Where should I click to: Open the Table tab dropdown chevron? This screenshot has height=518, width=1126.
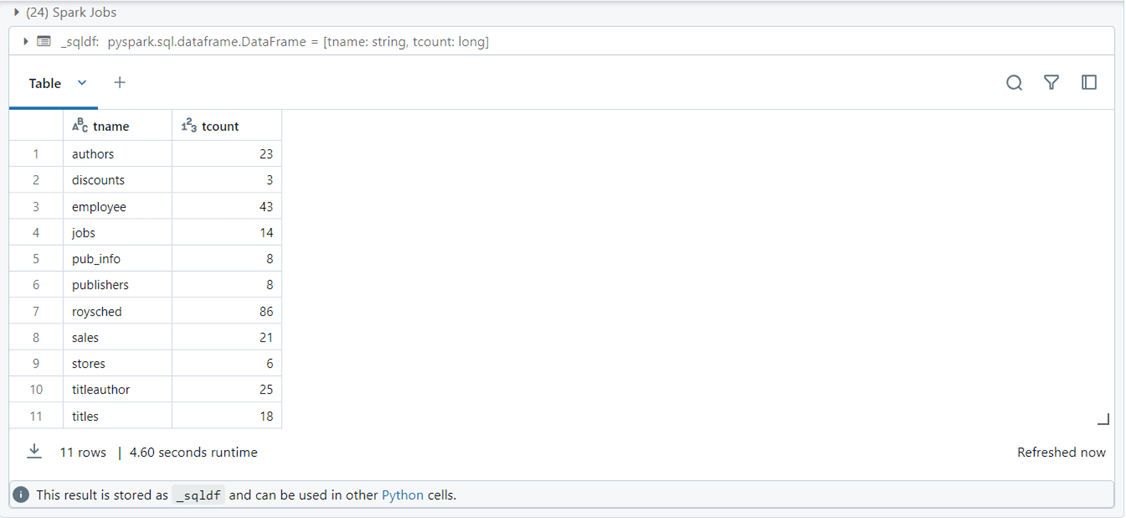point(82,83)
